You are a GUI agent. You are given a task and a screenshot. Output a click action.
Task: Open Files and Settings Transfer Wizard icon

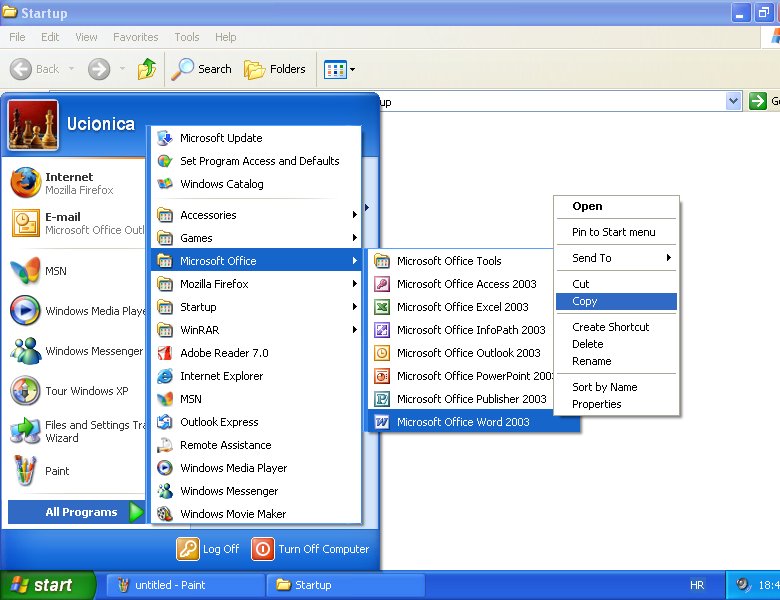(x=25, y=431)
